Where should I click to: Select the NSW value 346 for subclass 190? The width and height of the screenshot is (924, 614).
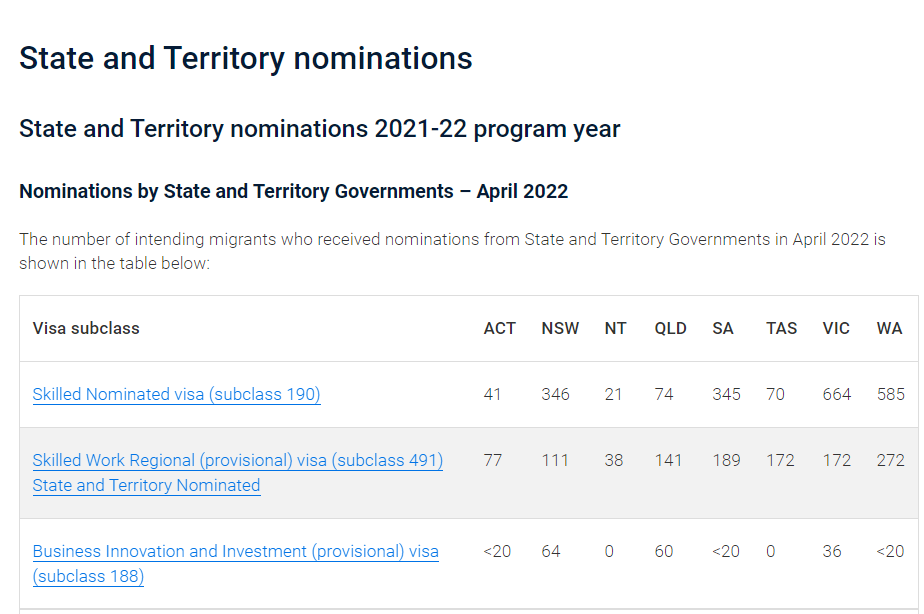click(x=555, y=394)
